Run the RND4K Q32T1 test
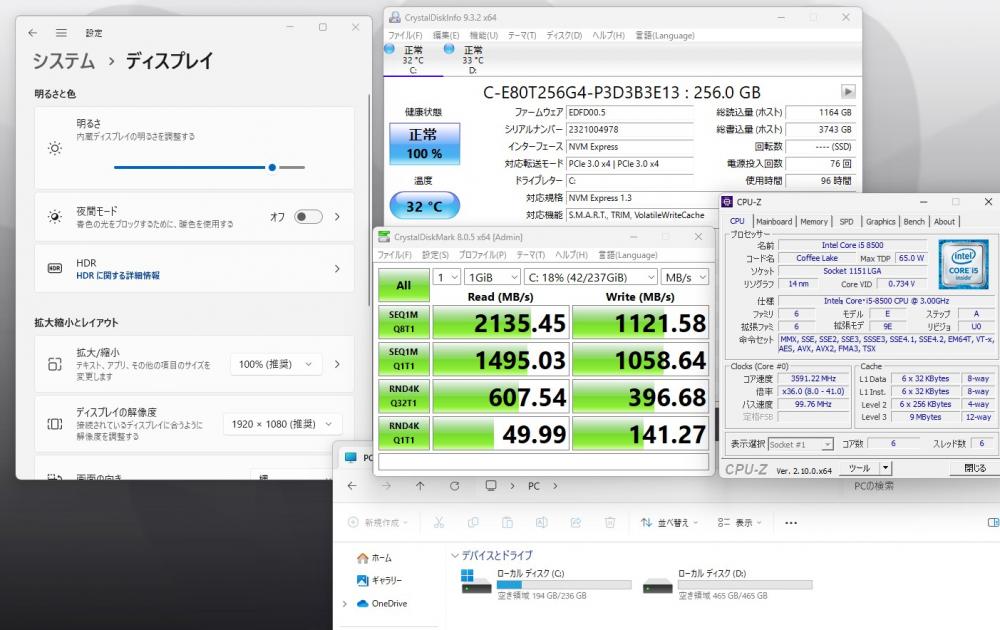 tap(404, 396)
